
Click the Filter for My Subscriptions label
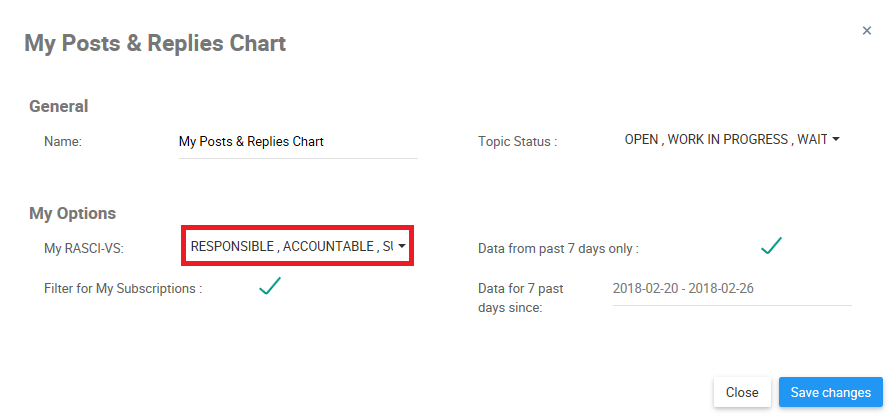pyautogui.click(x=123, y=289)
